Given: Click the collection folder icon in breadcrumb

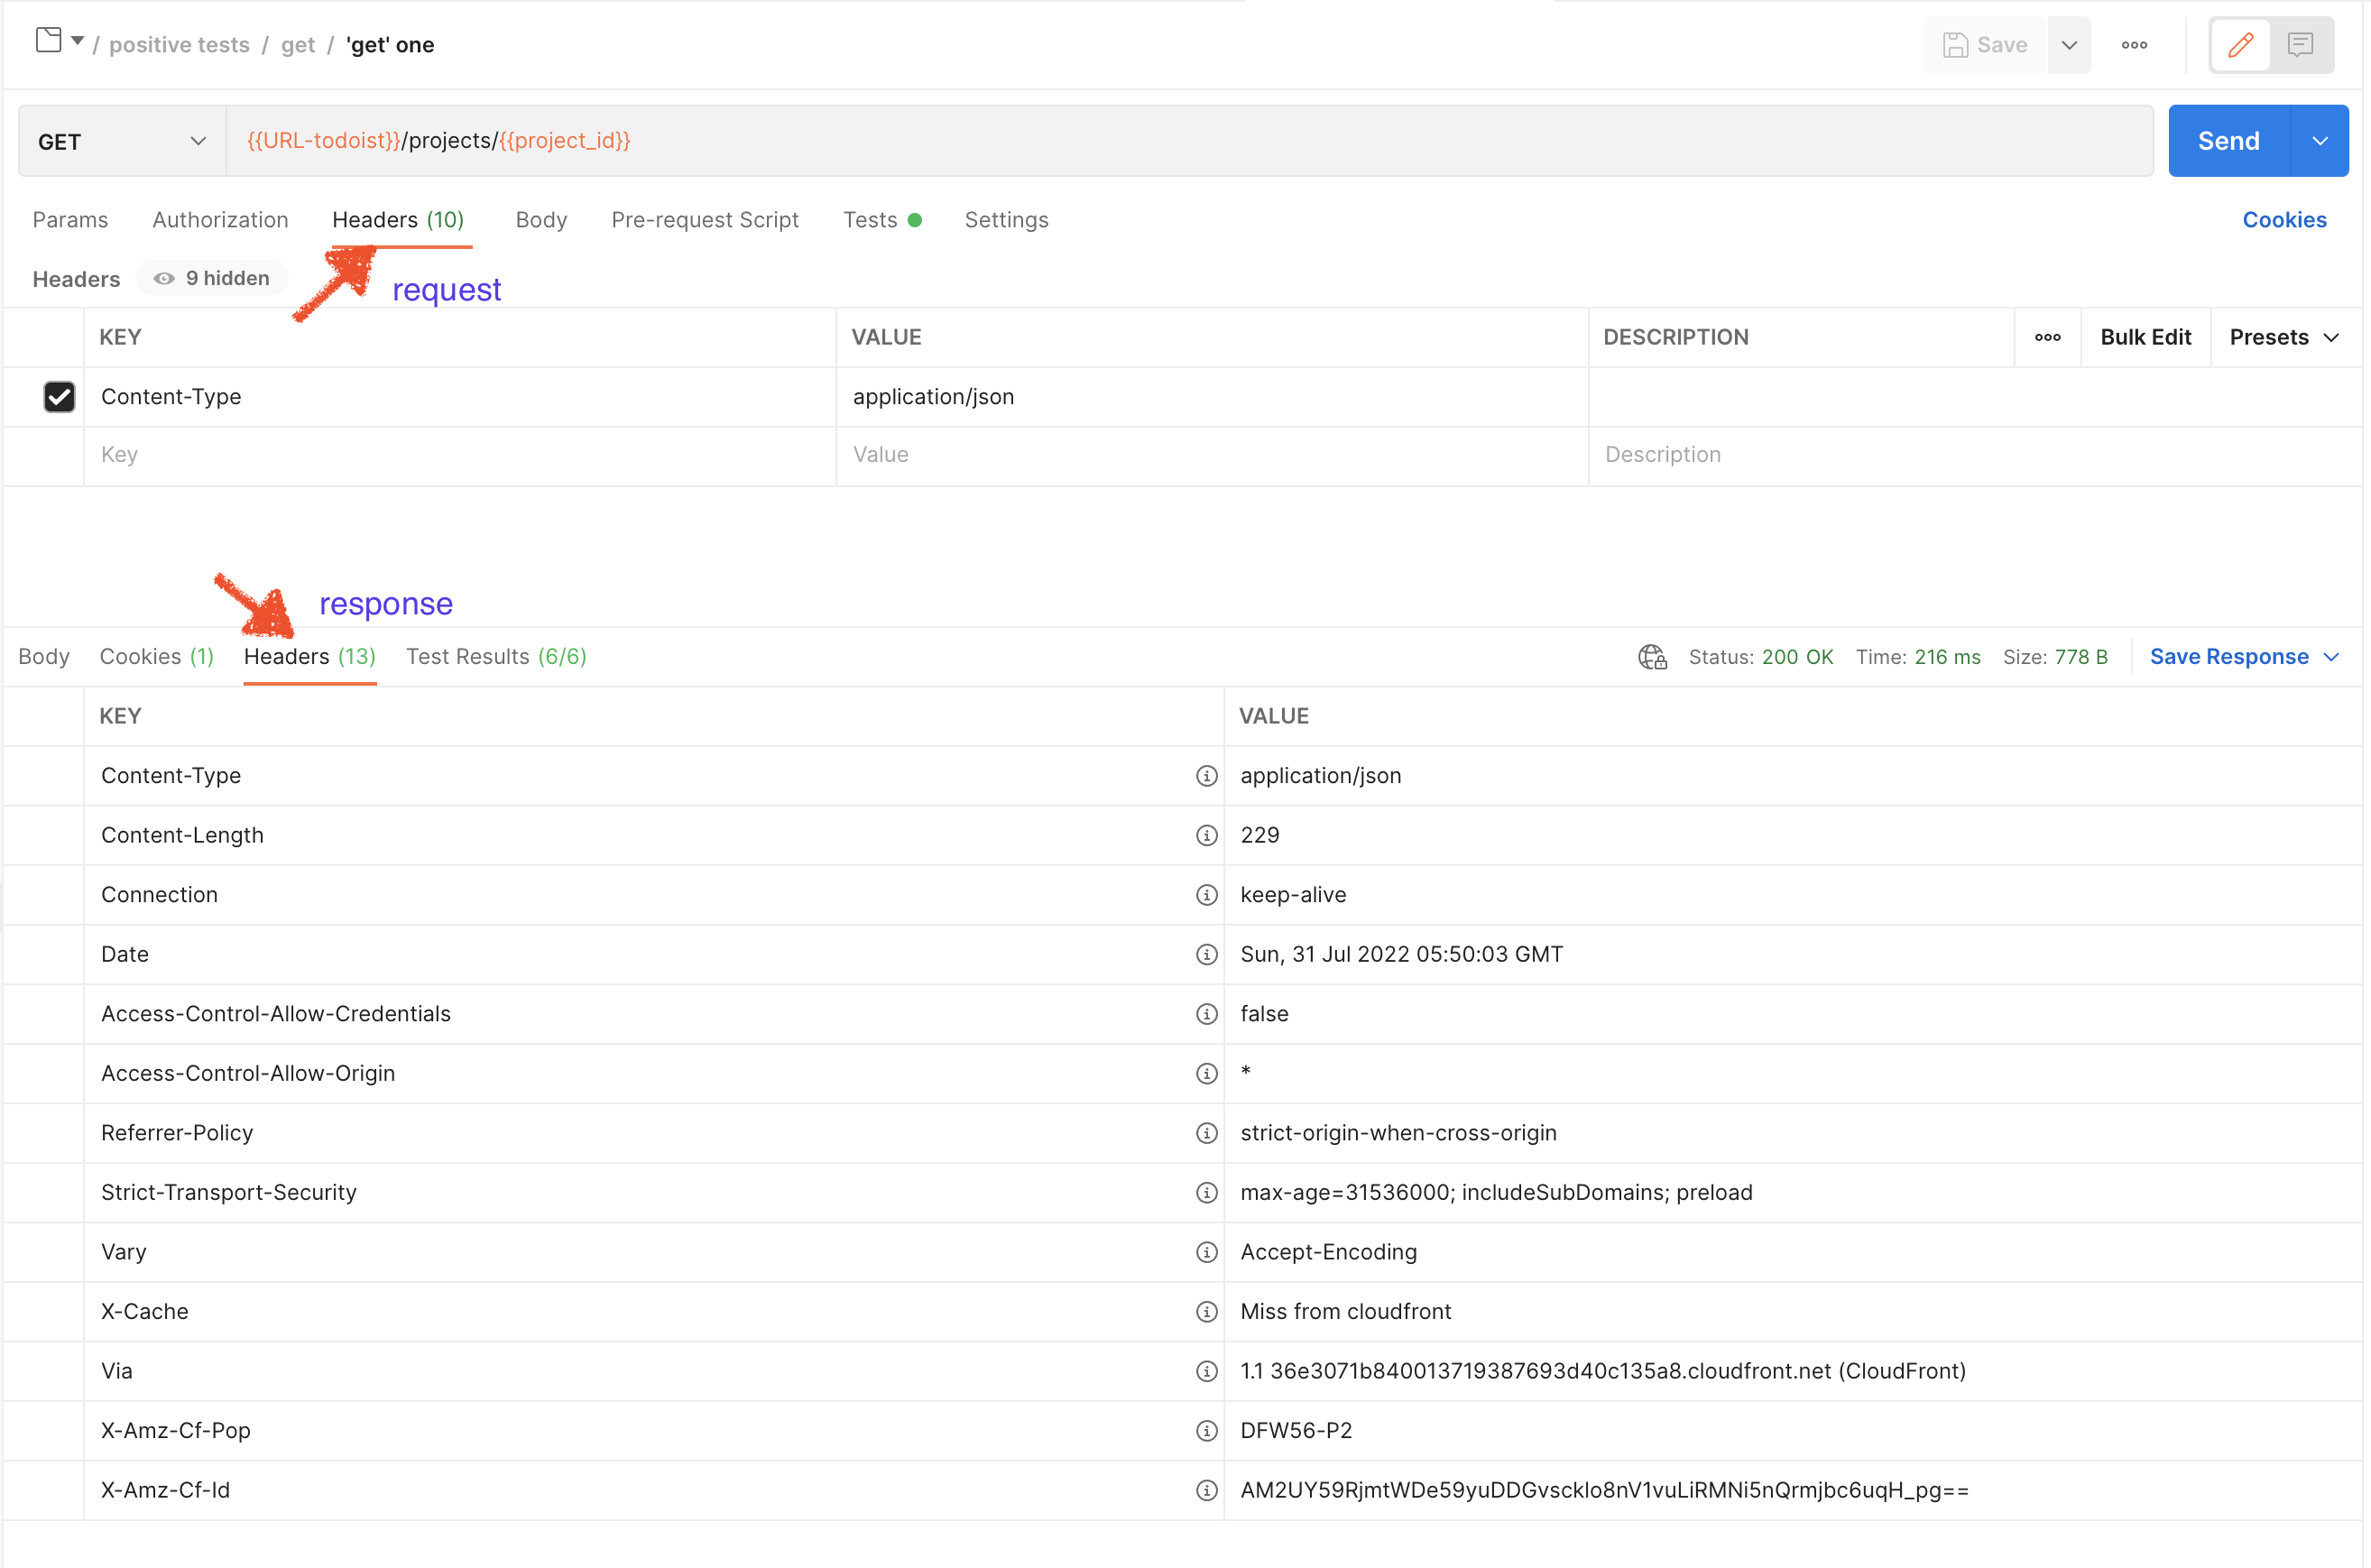Looking at the screenshot, I should coord(48,40).
